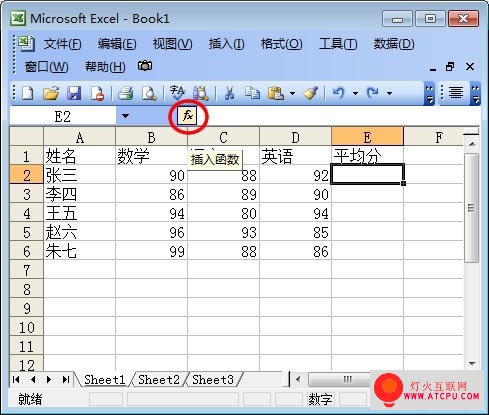This screenshot has width=489, height=415.
Task: Print with the printer icon
Action: click(x=126, y=93)
